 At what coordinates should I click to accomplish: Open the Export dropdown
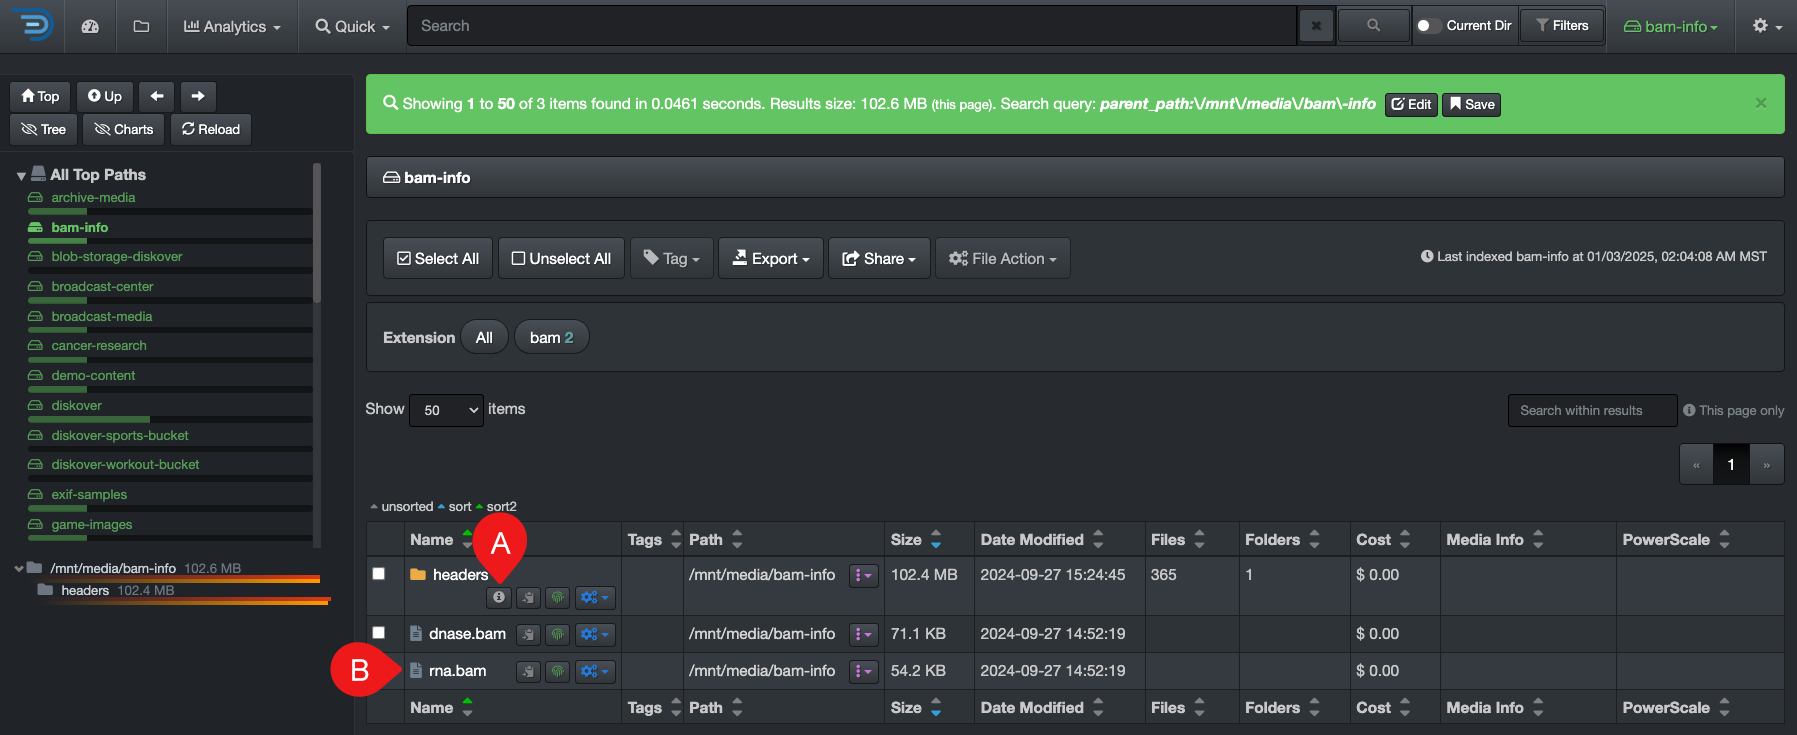point(770,258)
